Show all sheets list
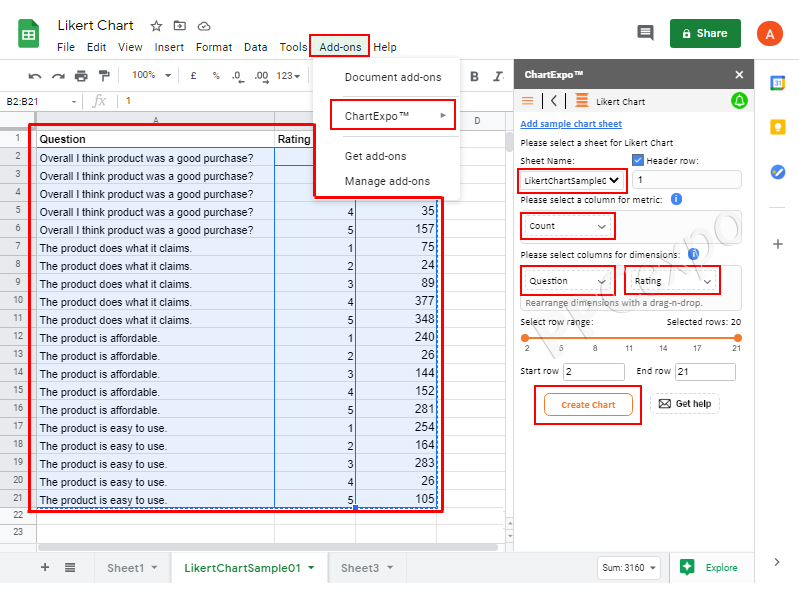799x597 pixels. 70,567
